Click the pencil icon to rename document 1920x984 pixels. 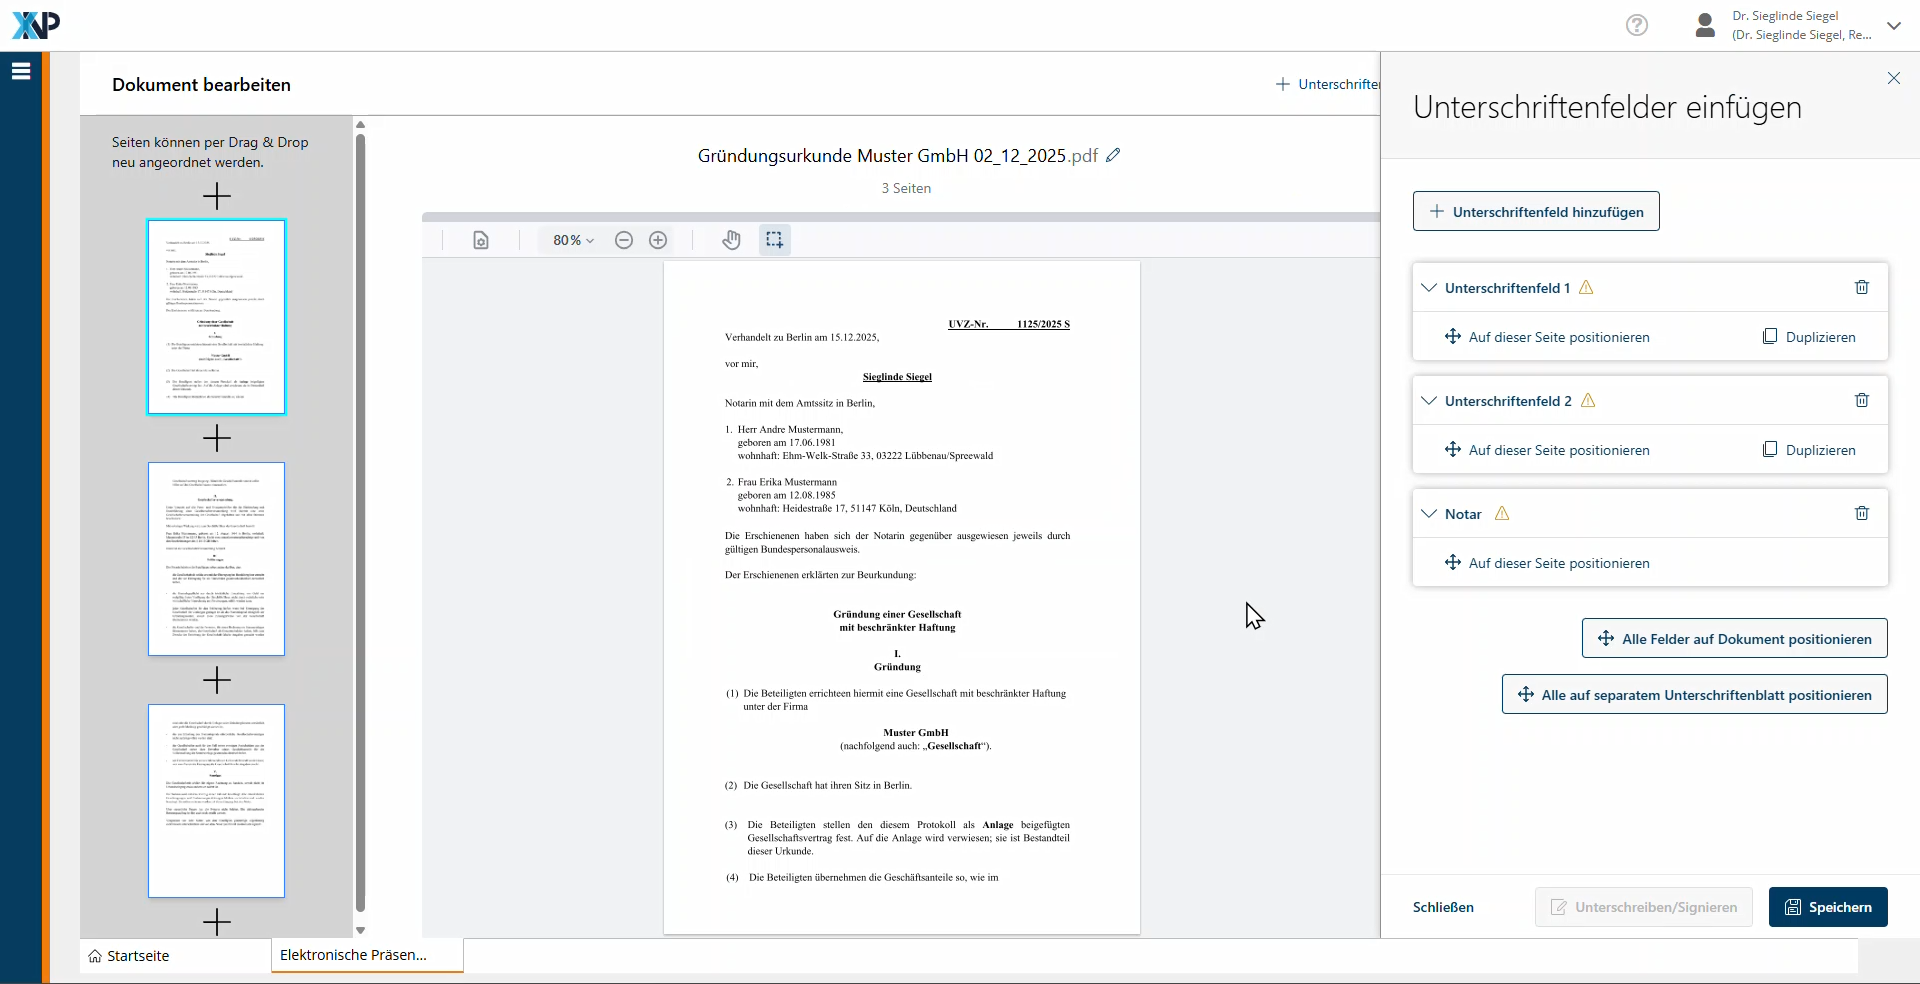pos(1113,156)
